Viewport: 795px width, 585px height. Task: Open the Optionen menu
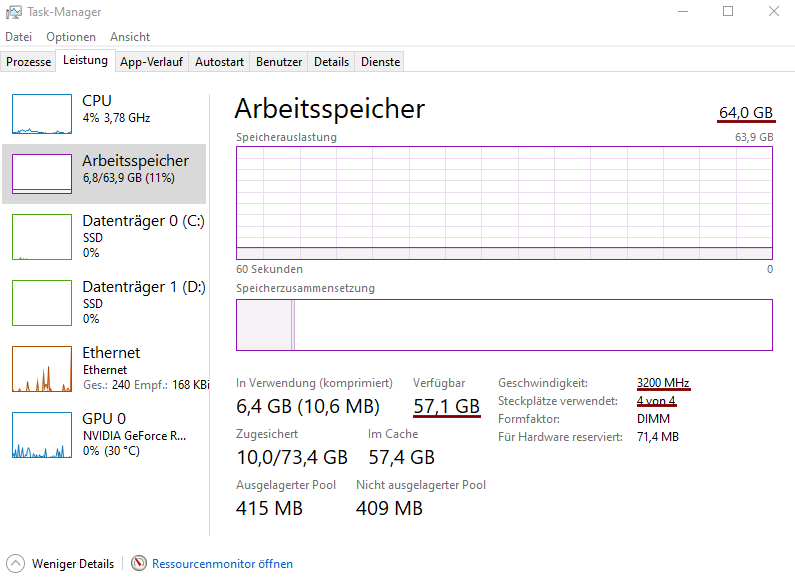(x=71, y=37)
